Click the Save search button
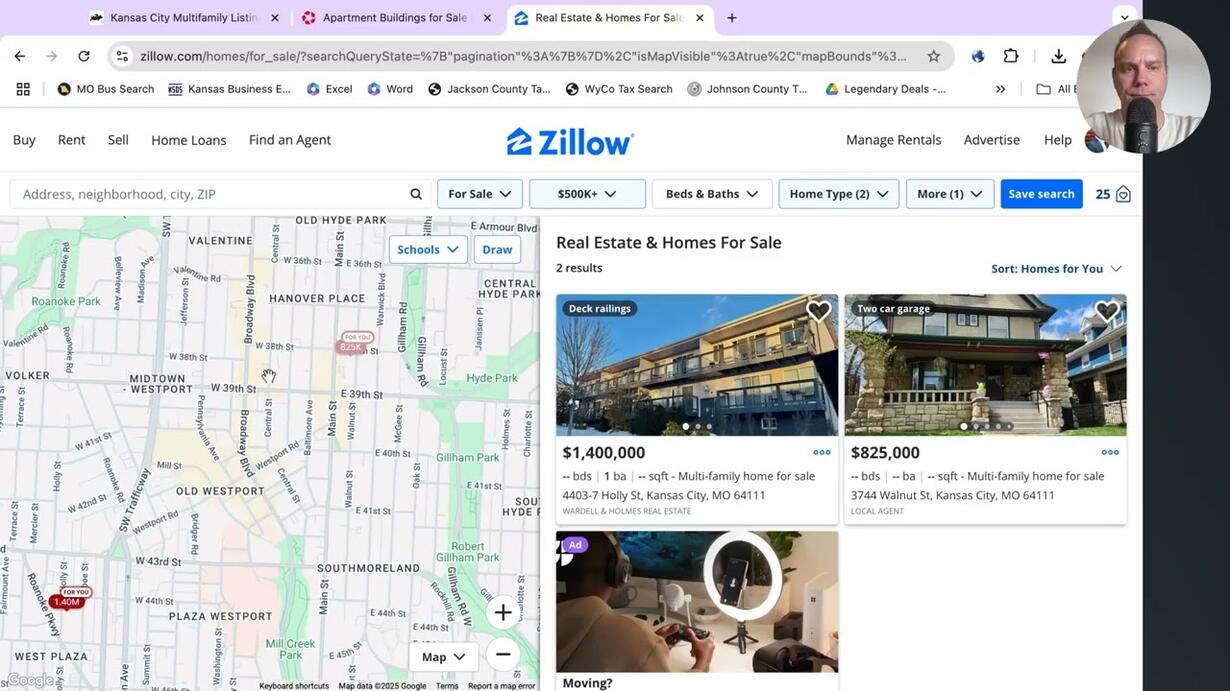The width and height of the screenshot is (1230, 691). coord(1041,194)
